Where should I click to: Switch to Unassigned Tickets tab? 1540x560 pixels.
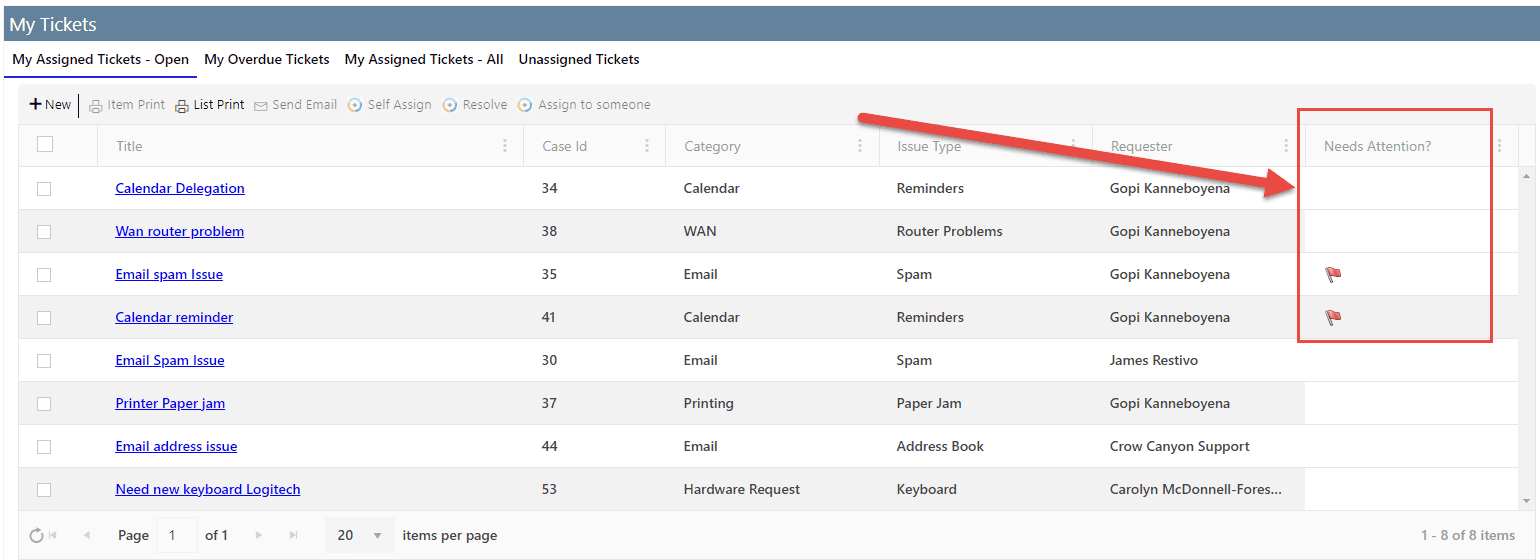pos(579,60)
